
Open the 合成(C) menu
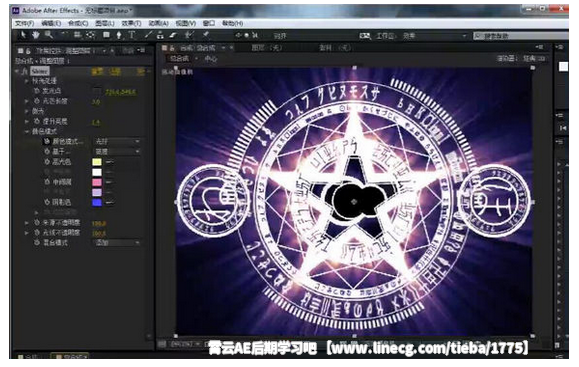pyautogui.click(x=78, y=23)
